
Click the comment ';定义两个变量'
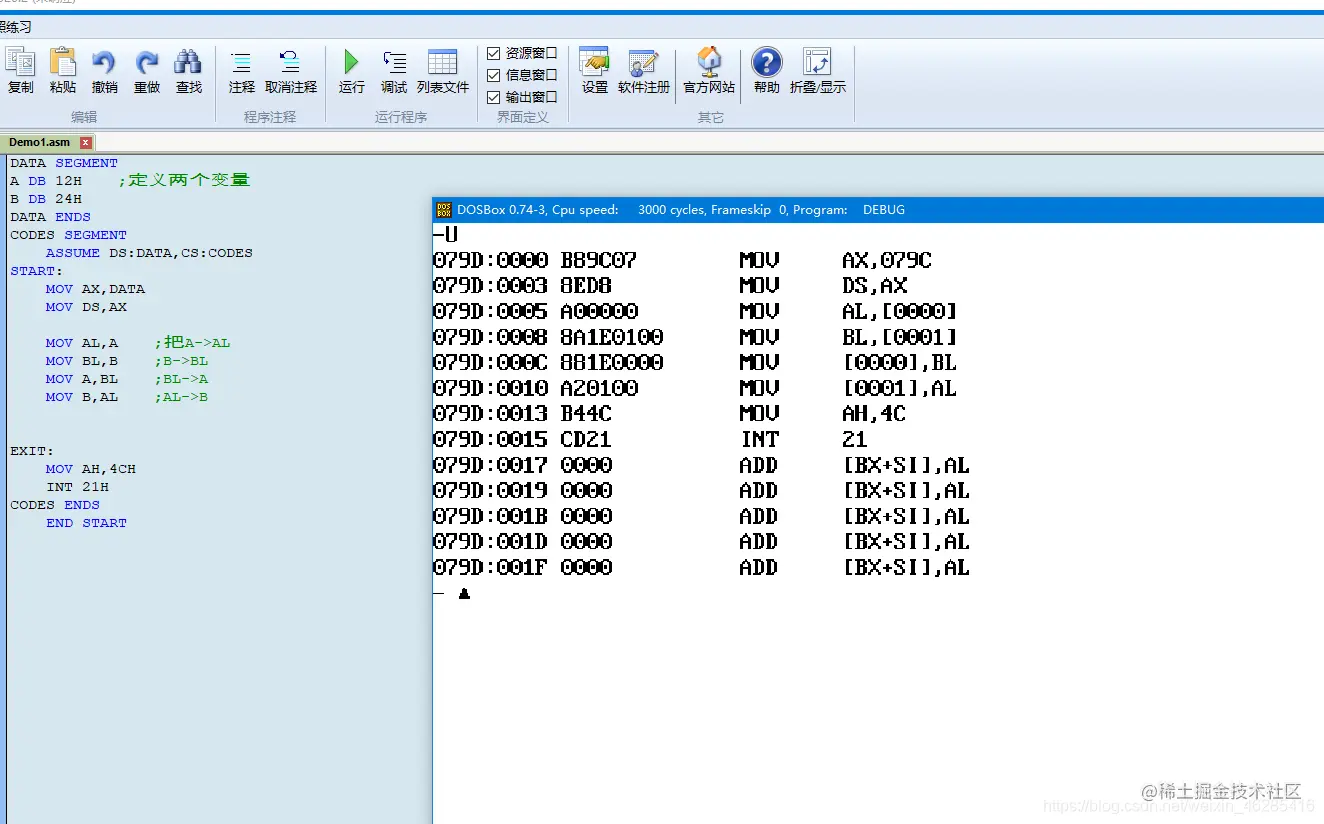(x=184, y=180)
